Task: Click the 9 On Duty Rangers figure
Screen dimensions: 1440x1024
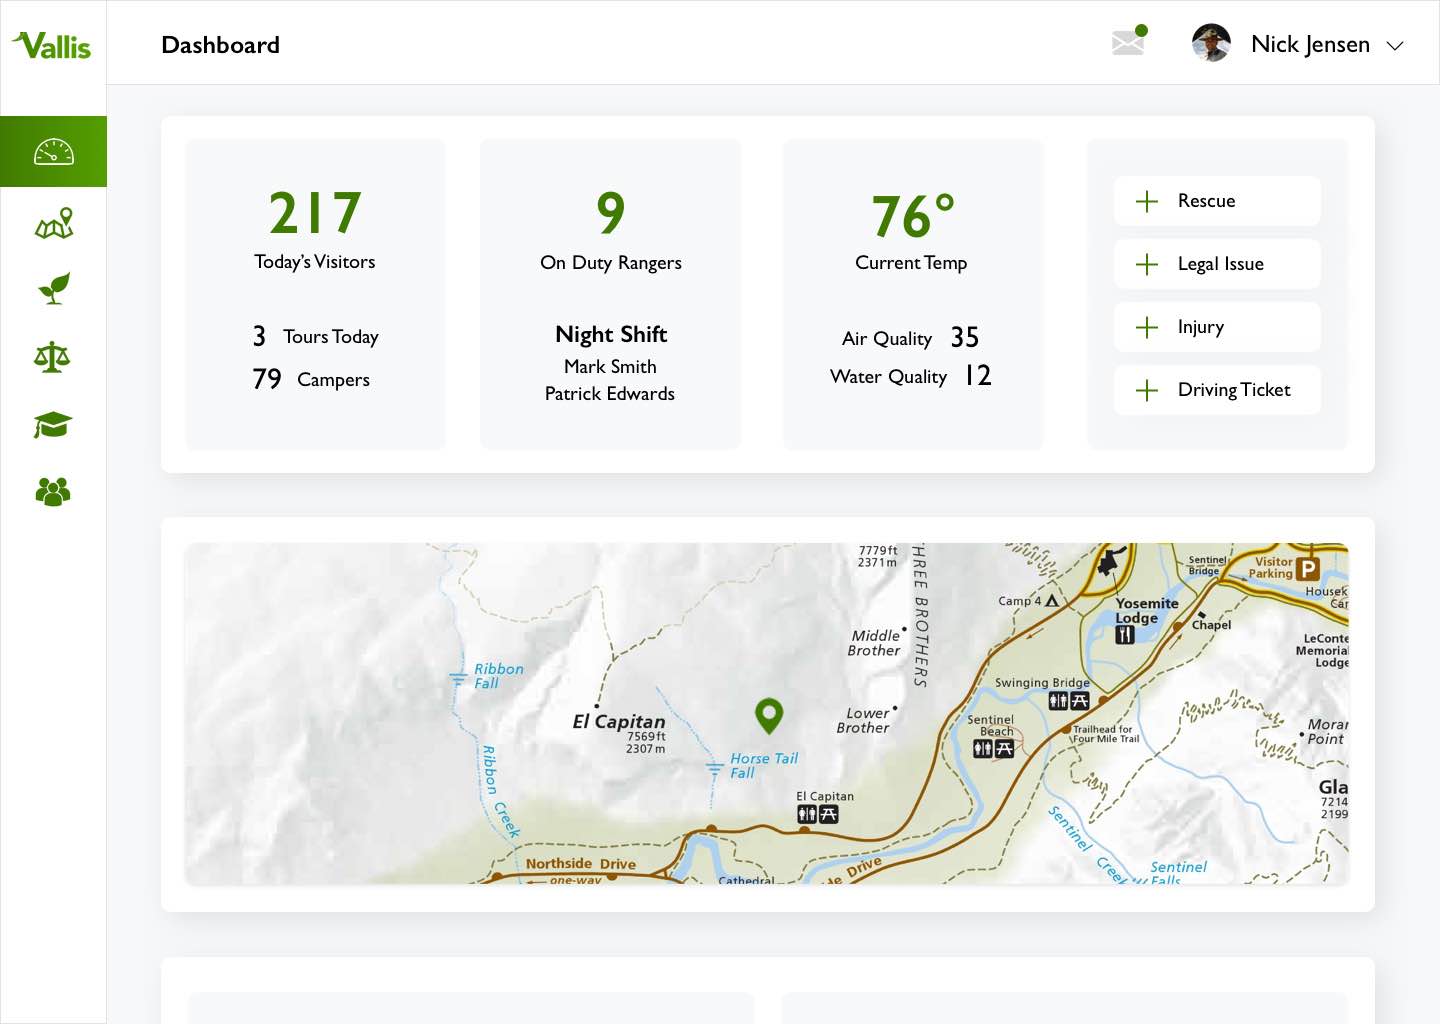Action: [x=611, y=212]
